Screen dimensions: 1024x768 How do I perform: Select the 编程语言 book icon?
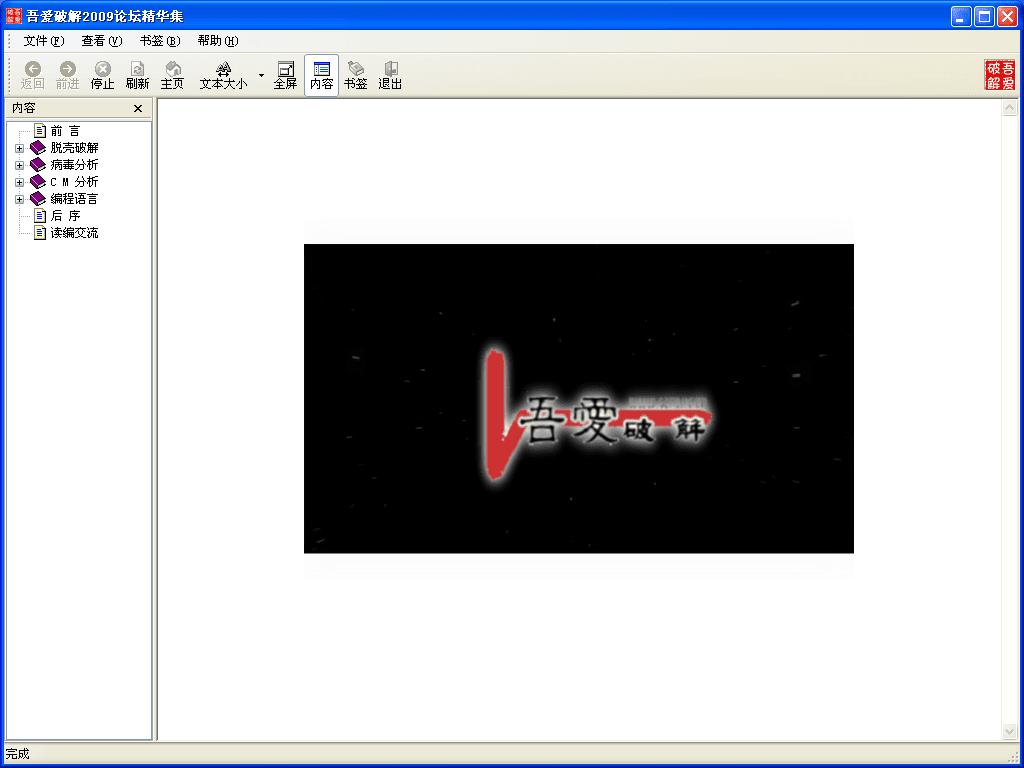(x=38, y=199)
